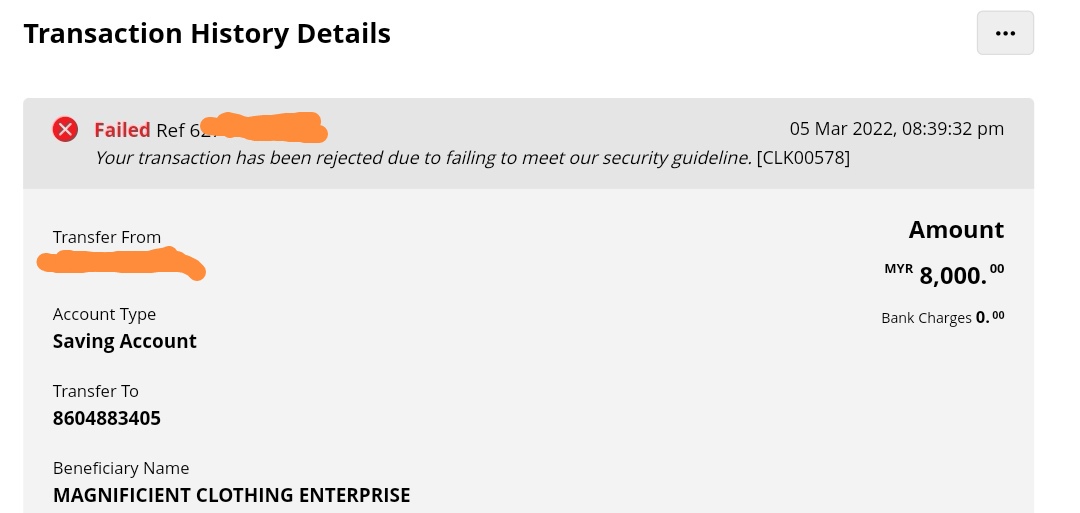The width and height of the screenshot is (1080, 513).
Task: Click the redacted reference number
Action: [265, 127]
